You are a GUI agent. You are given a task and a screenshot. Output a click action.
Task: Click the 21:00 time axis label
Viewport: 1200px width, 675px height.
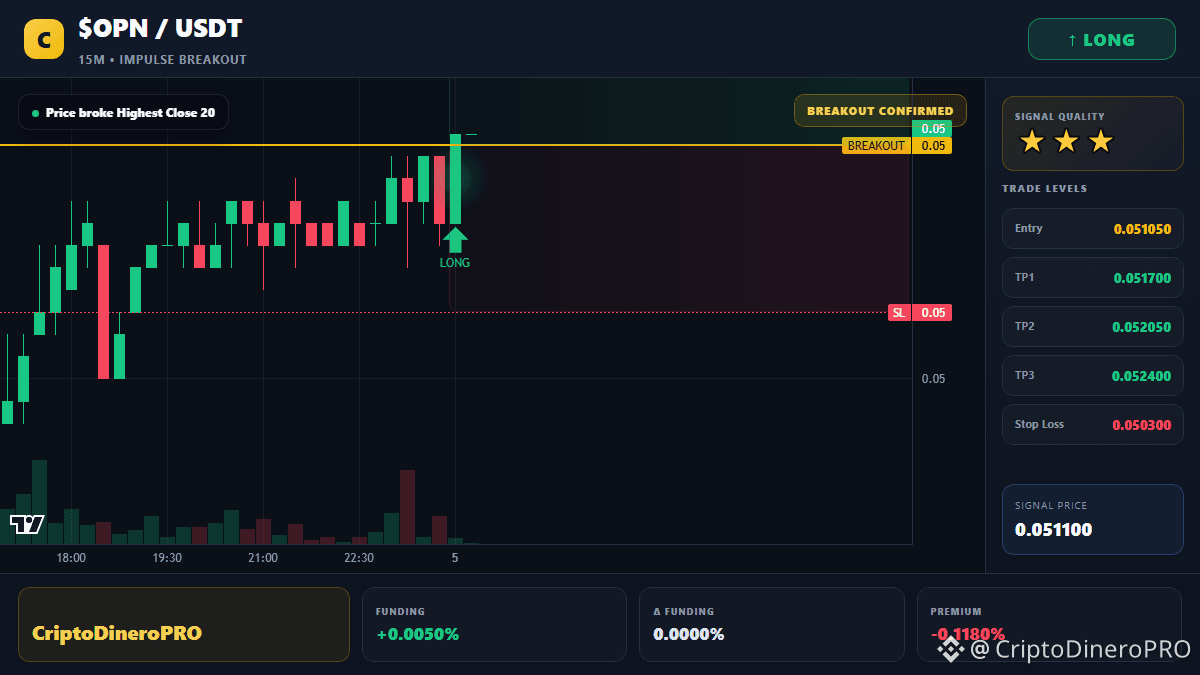pyautogui.click(x=263, y=558)
